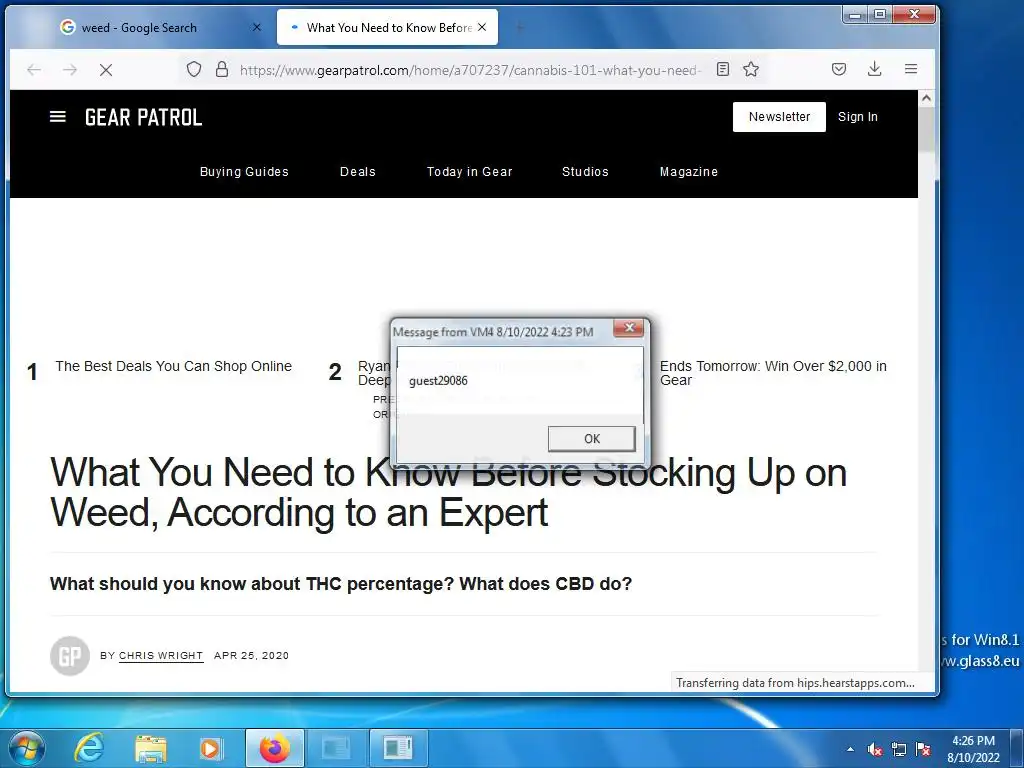This screenshot has height=768, width=1024.
Task: Open Ends Tomorrow: Win Over $2,000 in Gear
Action: coord(773,373)
